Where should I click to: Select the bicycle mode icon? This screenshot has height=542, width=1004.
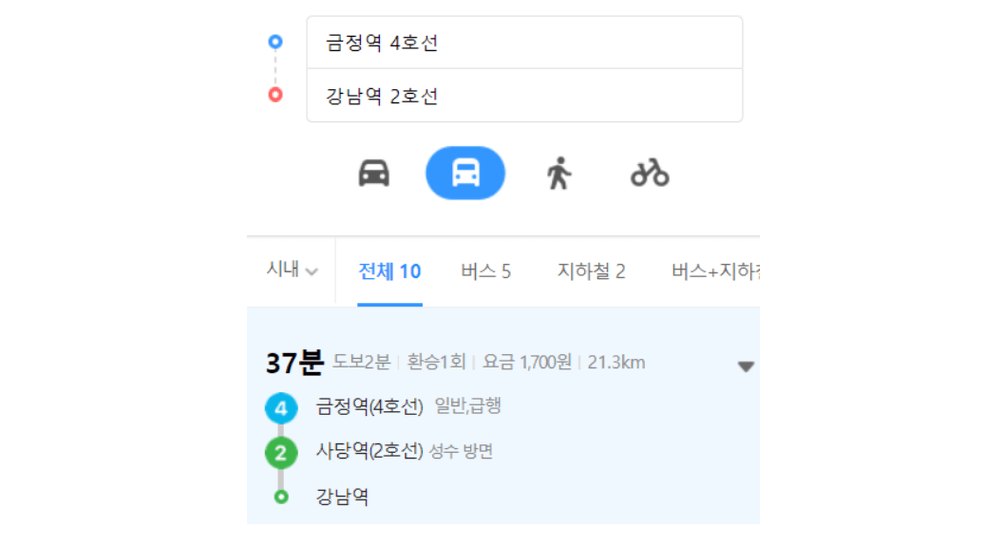coord(650,173)
